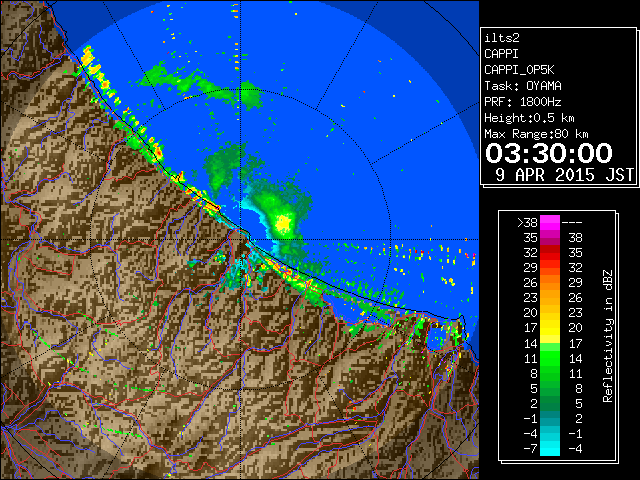Pick the orange swatch between 26 and 29
This screenshot has width=640, height=480.
[550, 283]
